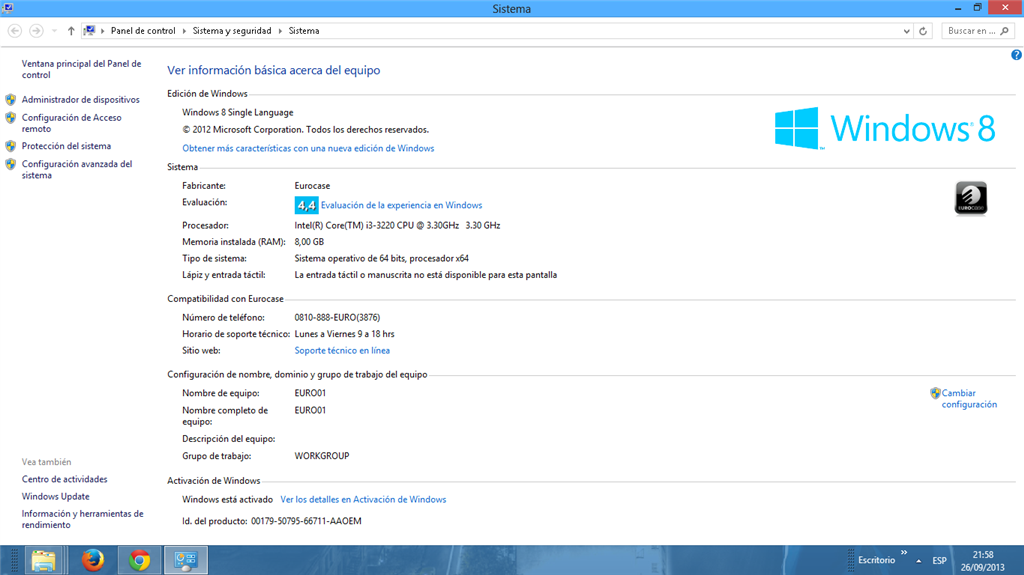Open Windows Update link
1024x575 pixels.
pos(56,497)
